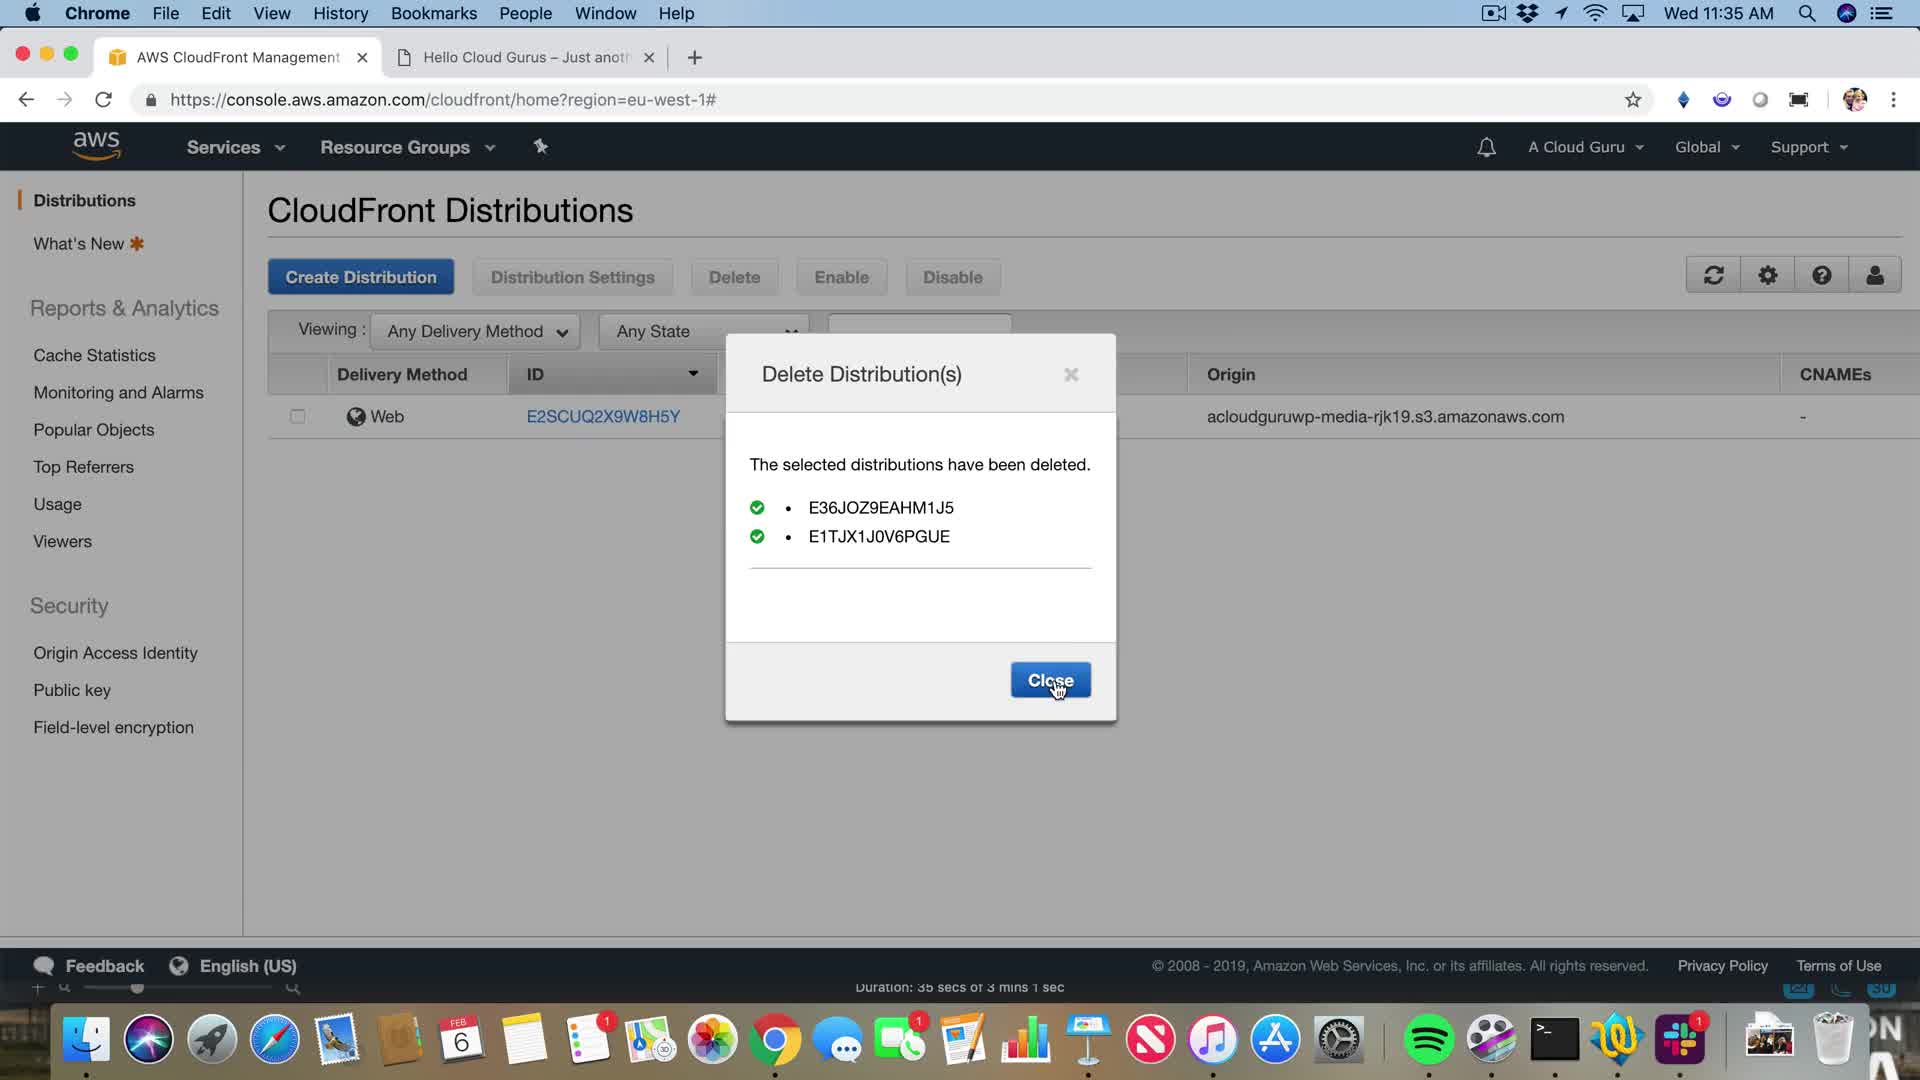The height and width of the screenshot is (1080, 1920).
Task: Open the Chrome Bookmarks menu
Action: tap(433, 13)
